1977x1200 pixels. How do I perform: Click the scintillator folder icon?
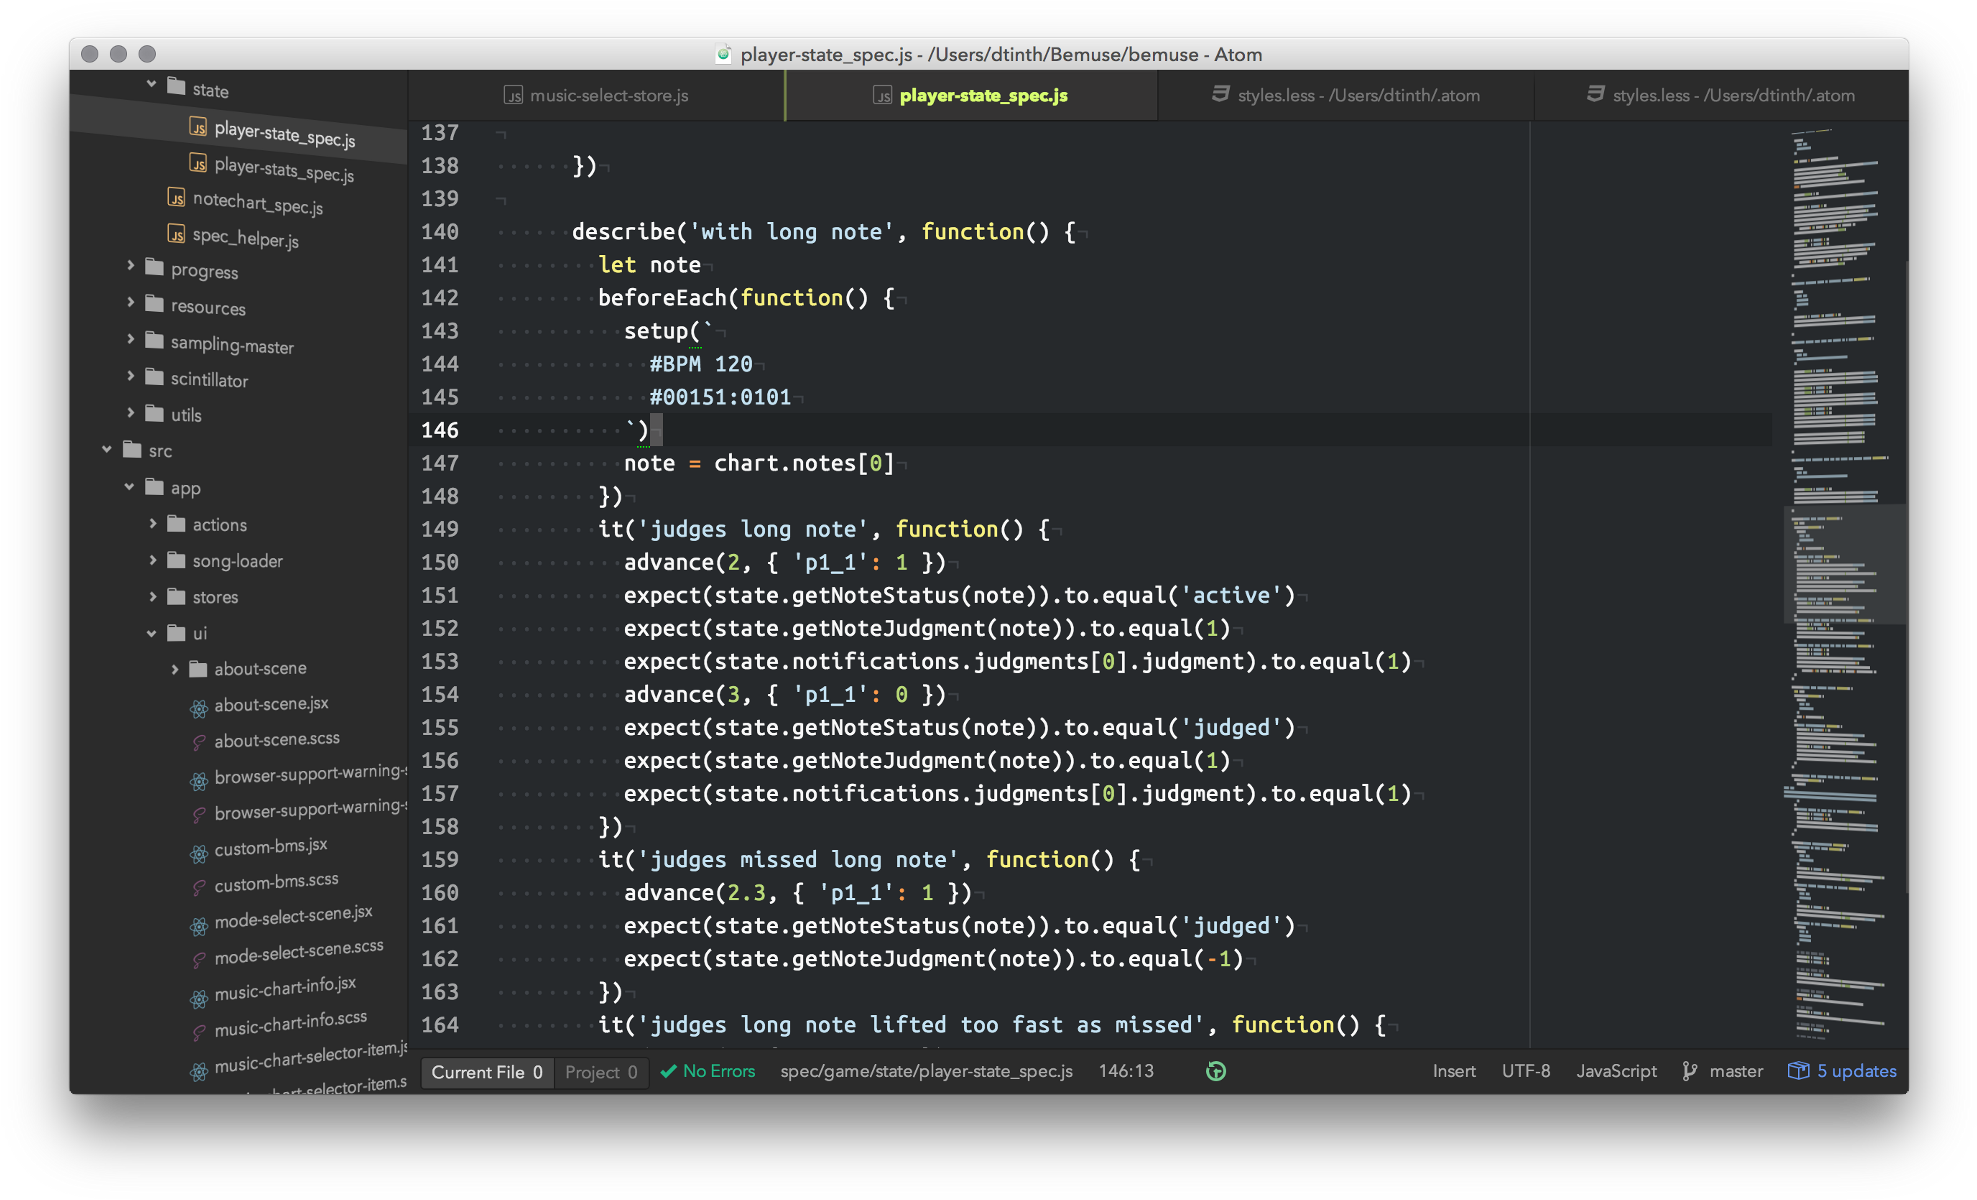click(155, 376)
